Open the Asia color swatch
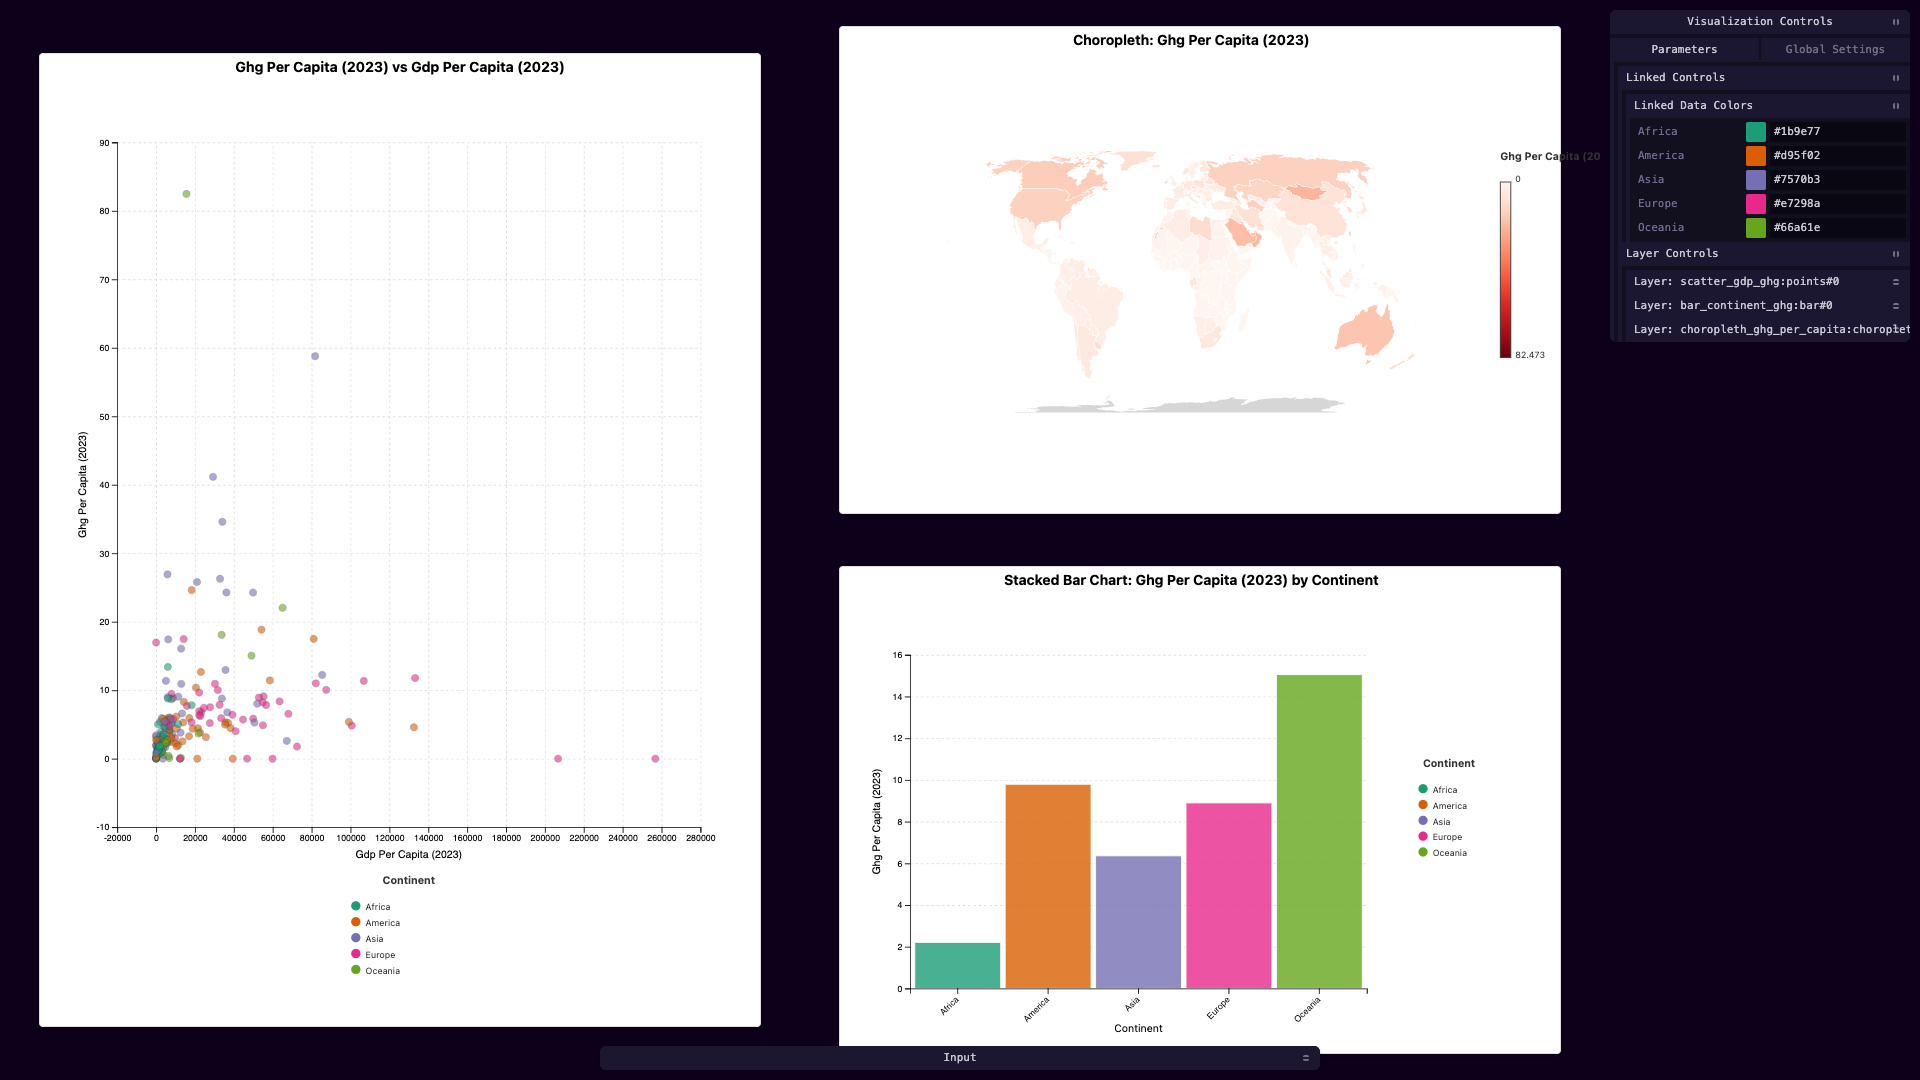Viewport: 1920px width, 1080px height. pos(1756,180)
